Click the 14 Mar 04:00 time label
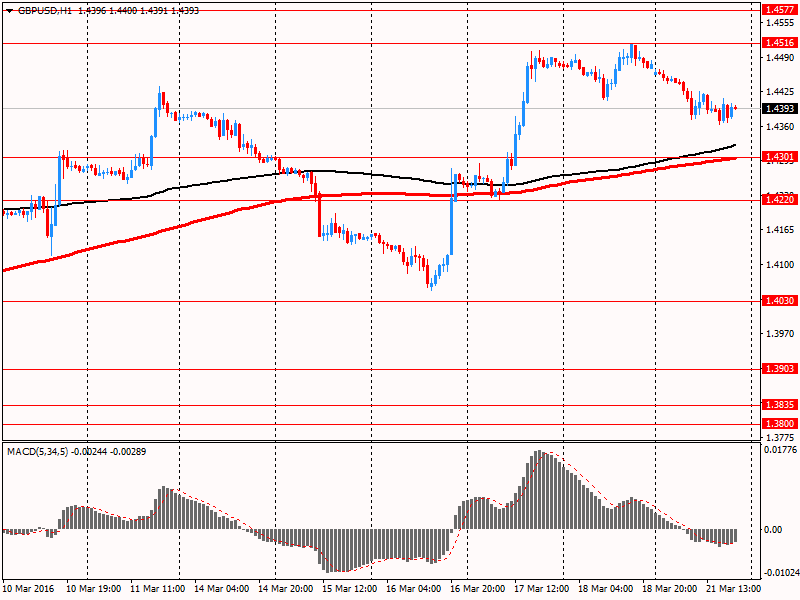 pos(221,589)
